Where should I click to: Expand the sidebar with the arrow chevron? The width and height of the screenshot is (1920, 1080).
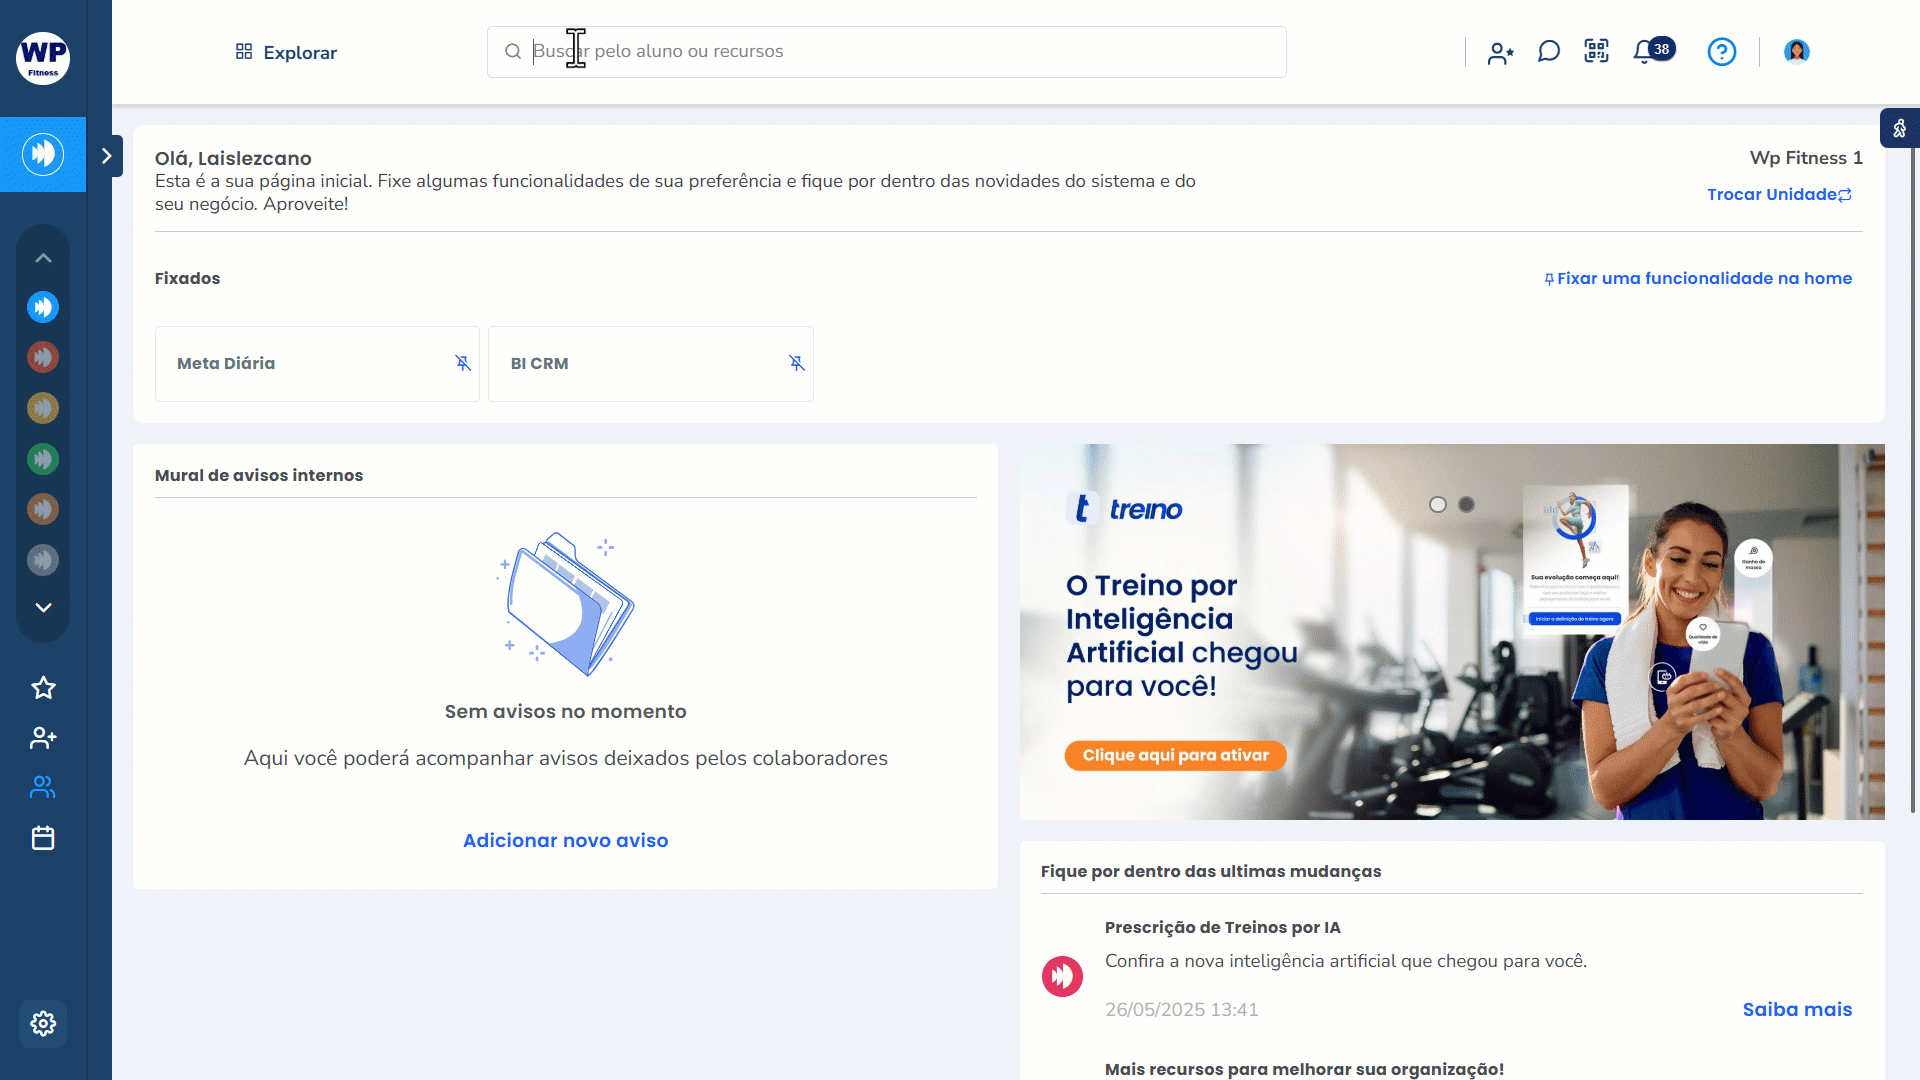(107, 156)
